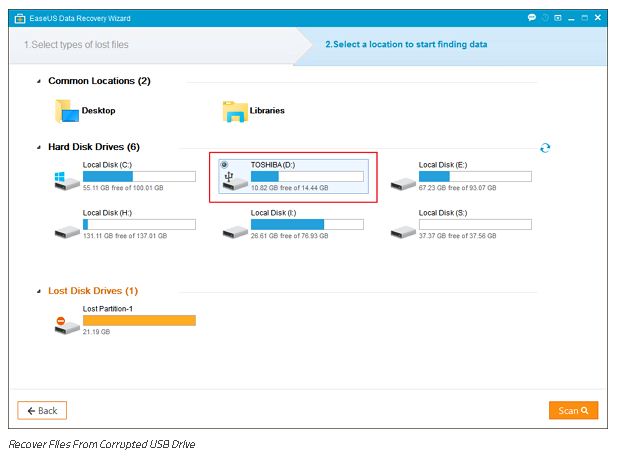Select the Desktop label
The width and height of the screenshot is (626, 456).
(98, 111)
